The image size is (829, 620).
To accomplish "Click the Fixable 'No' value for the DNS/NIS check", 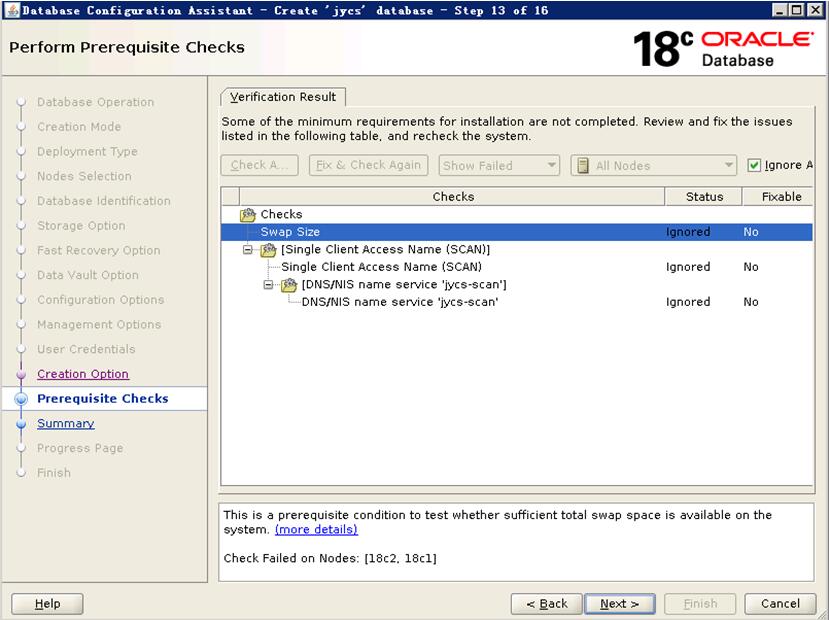I will [x=751, y=302].
